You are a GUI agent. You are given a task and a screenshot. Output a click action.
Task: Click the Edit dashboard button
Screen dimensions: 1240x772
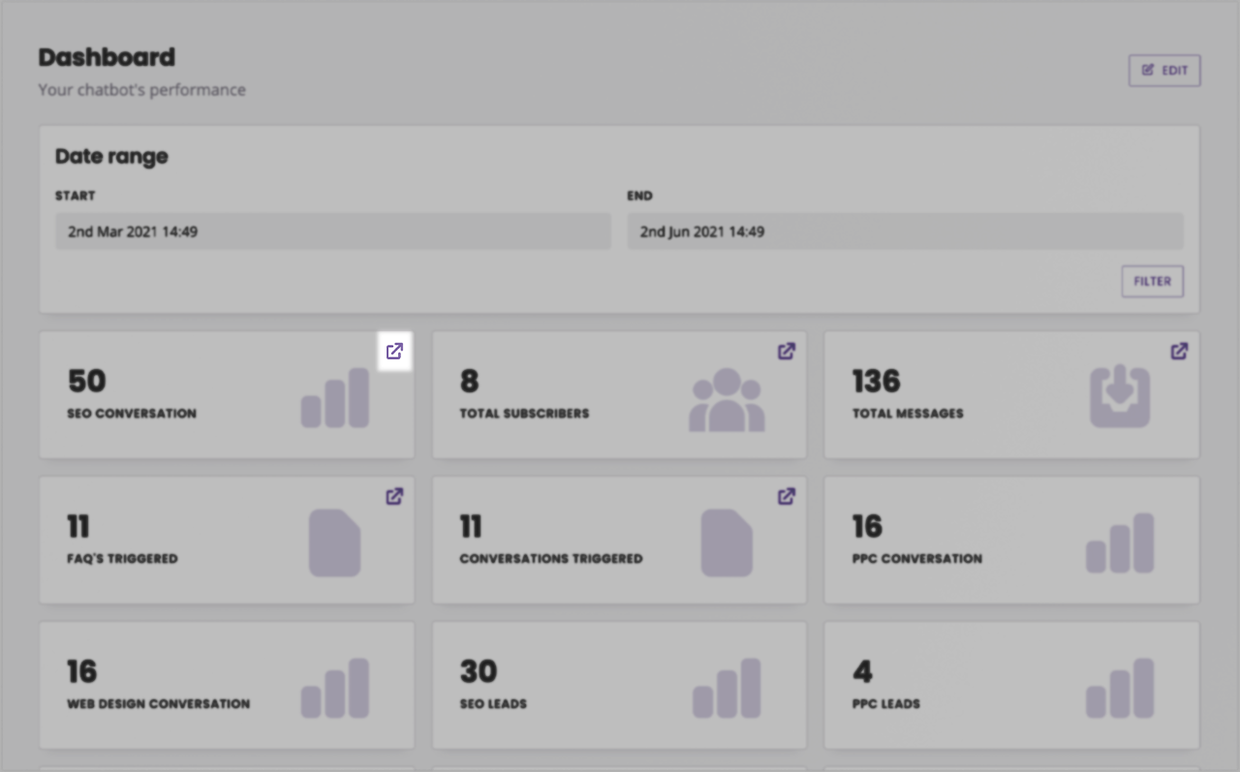tap(1164, 70)
